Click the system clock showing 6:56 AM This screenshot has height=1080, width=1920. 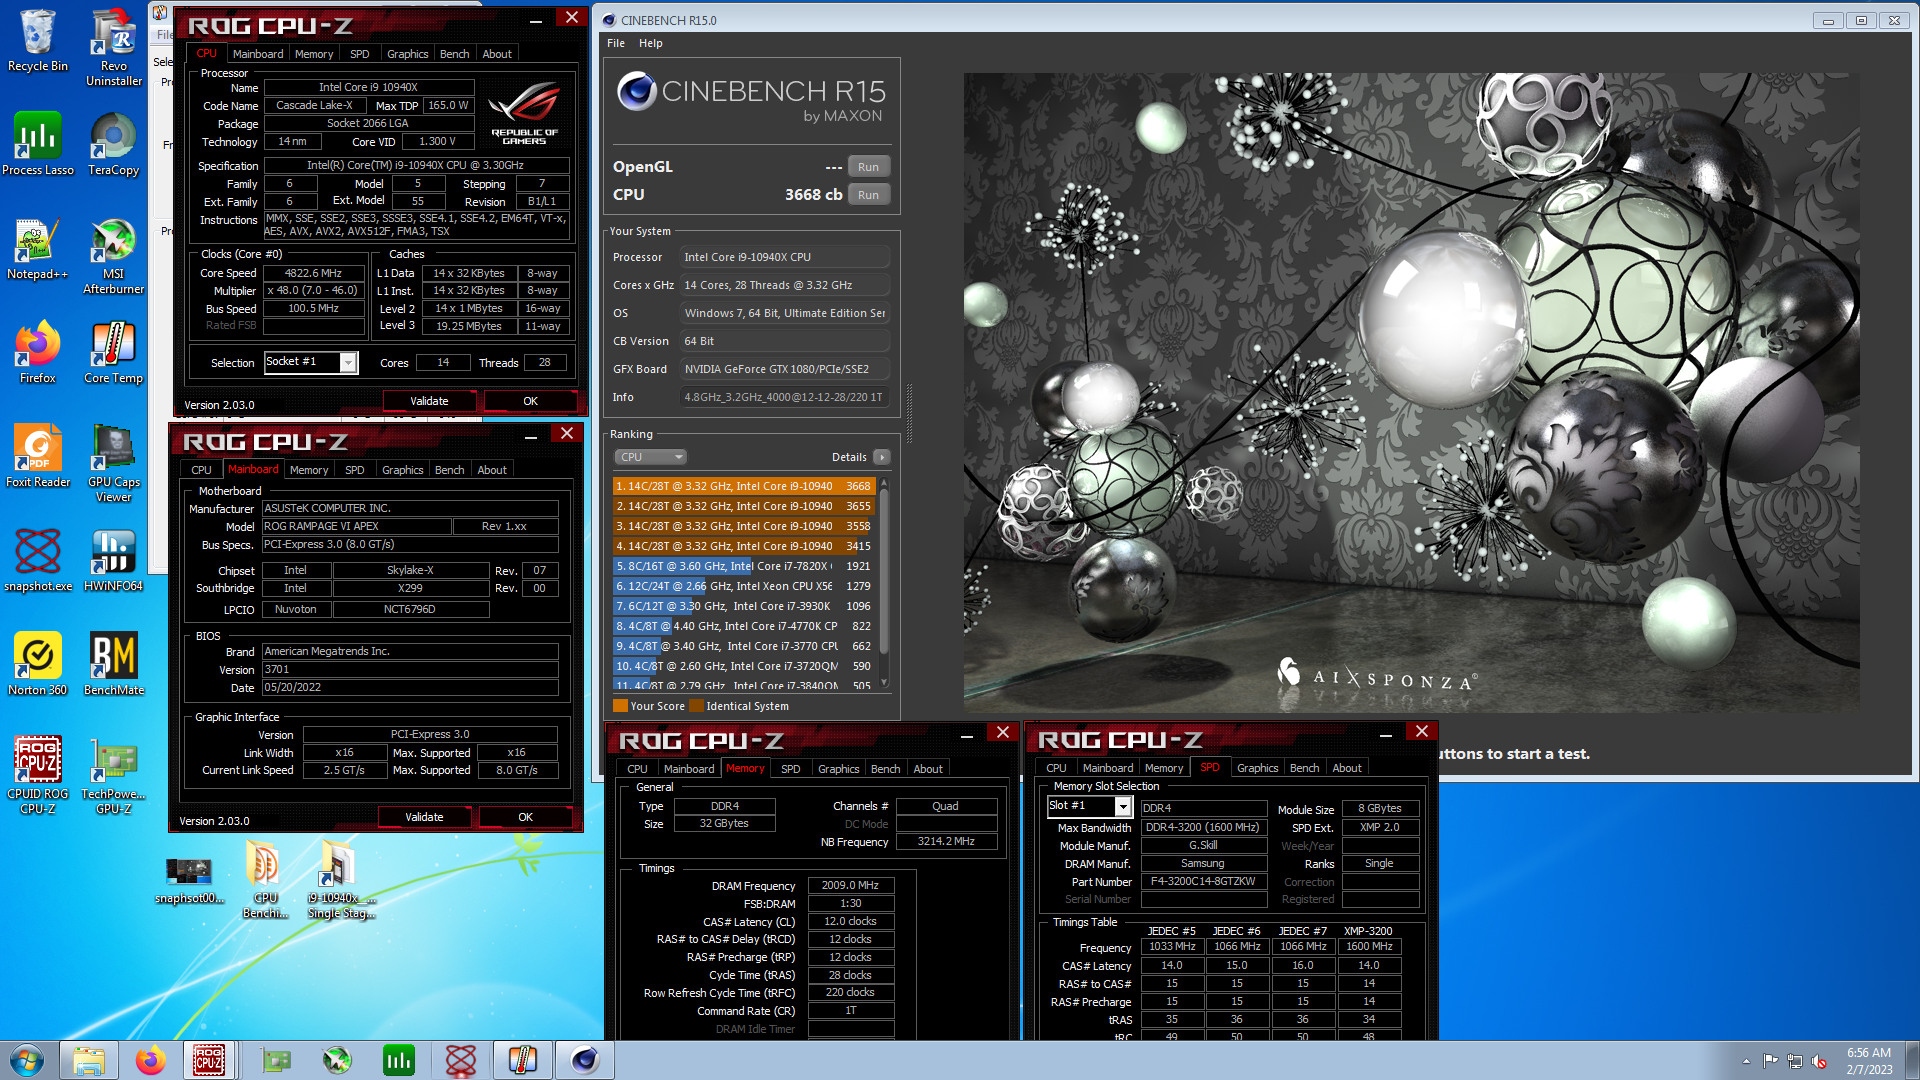[x=1869, y=1060]
